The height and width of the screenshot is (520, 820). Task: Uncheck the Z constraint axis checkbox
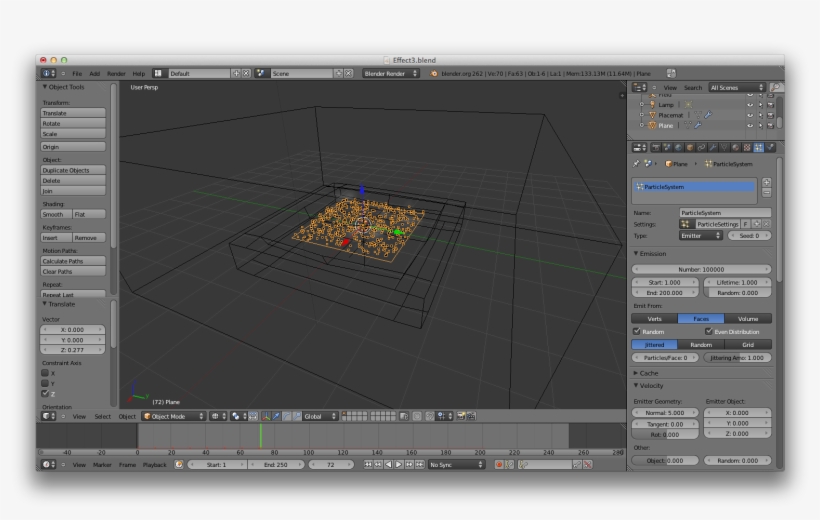[x=45, y=393]
